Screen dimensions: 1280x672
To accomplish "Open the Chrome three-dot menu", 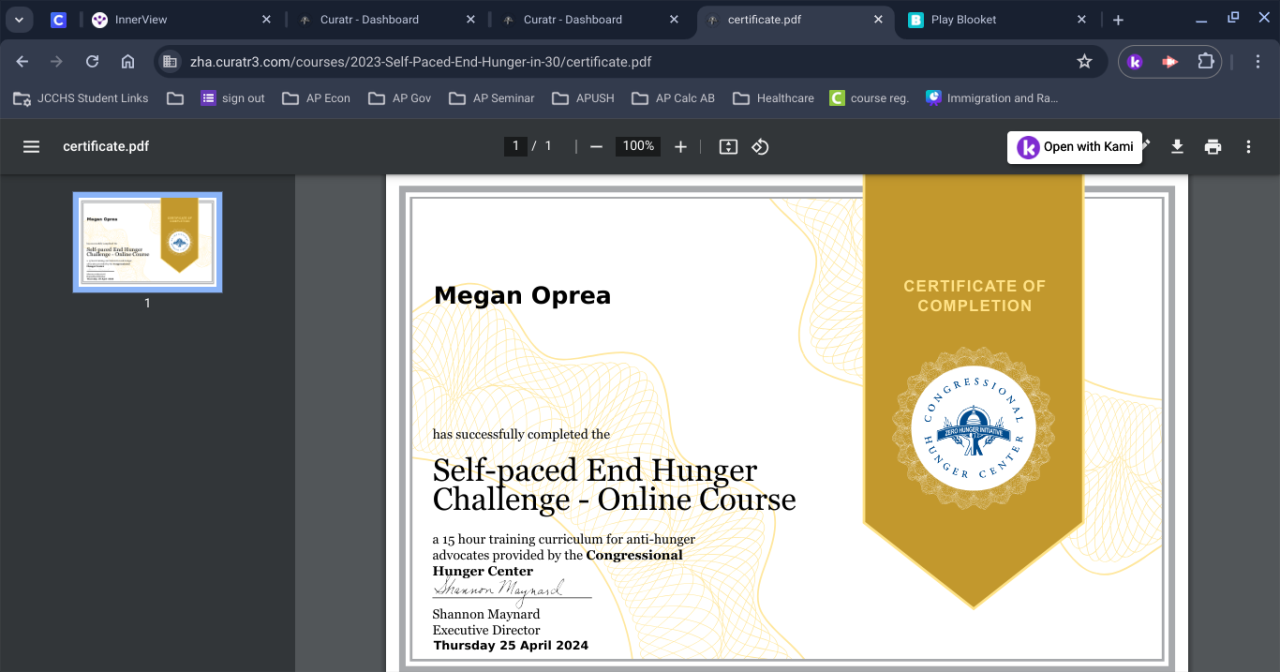I will (x=1258, y=61).
